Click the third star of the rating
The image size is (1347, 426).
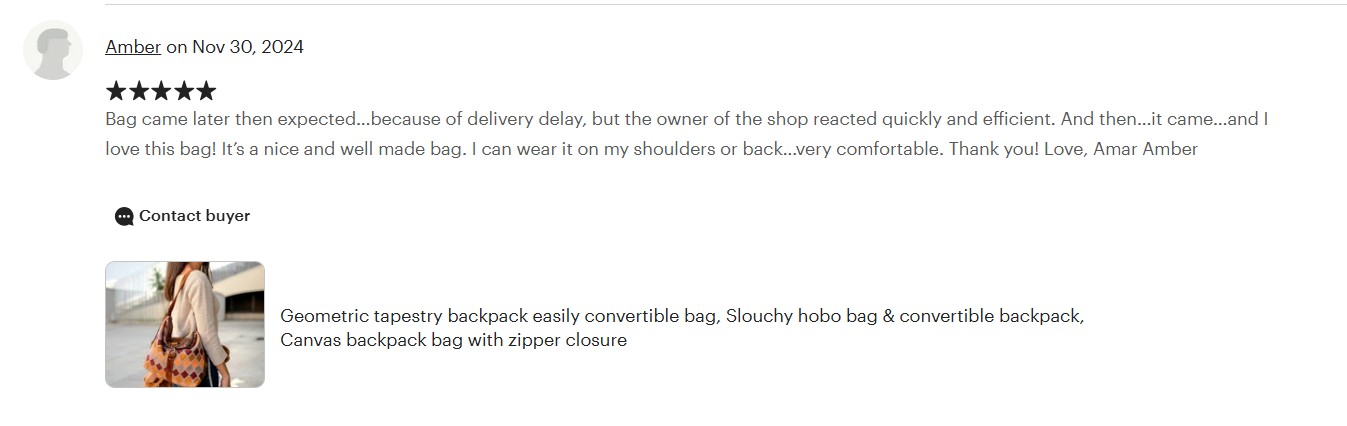coord(161,91)
